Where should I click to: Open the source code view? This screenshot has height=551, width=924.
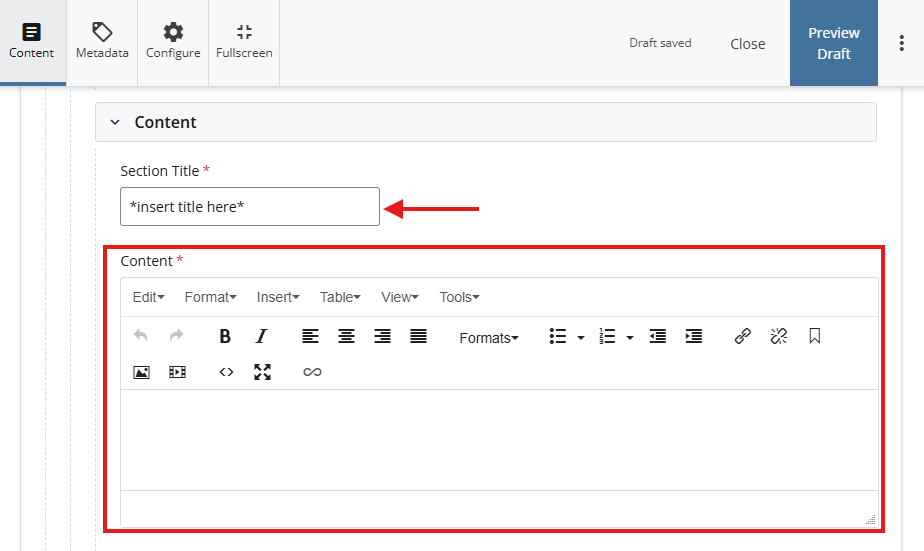(x=226, y=372)
